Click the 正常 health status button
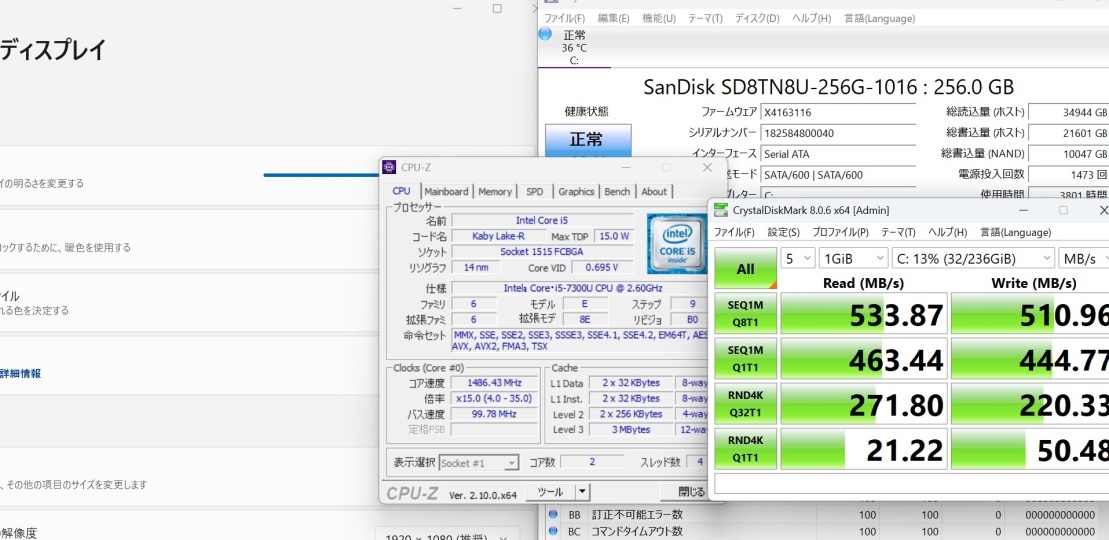Viewport: 1109px width, 540px height. pos(588,139)
